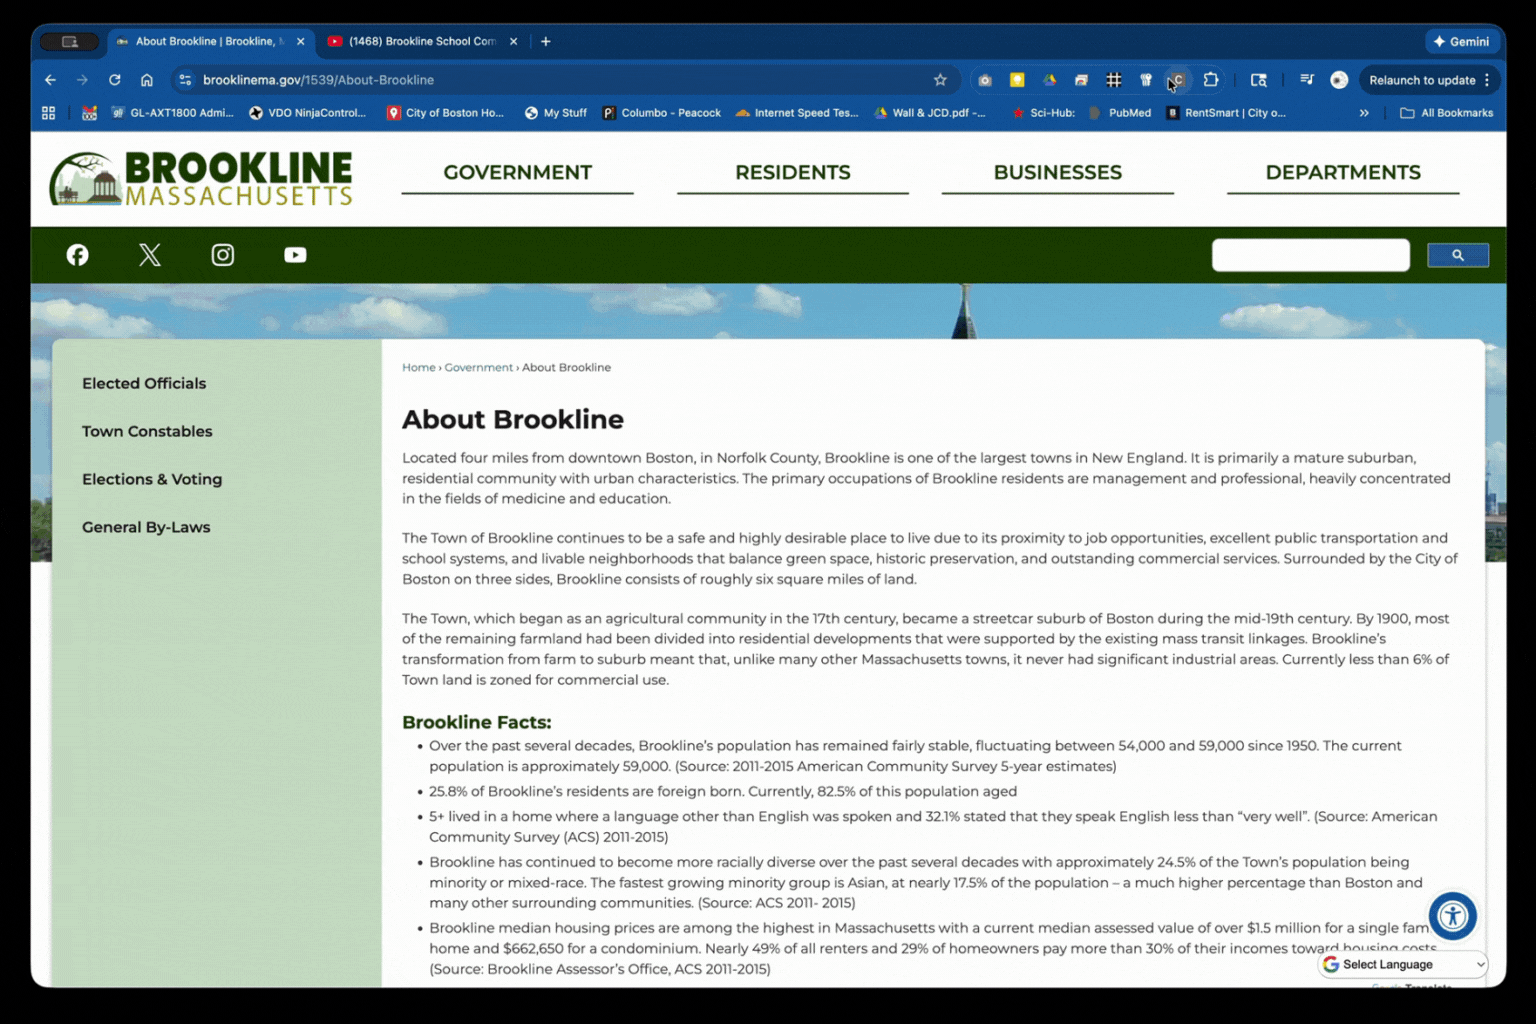Open the browser extensions puzzle icon

pos(1211,80)
